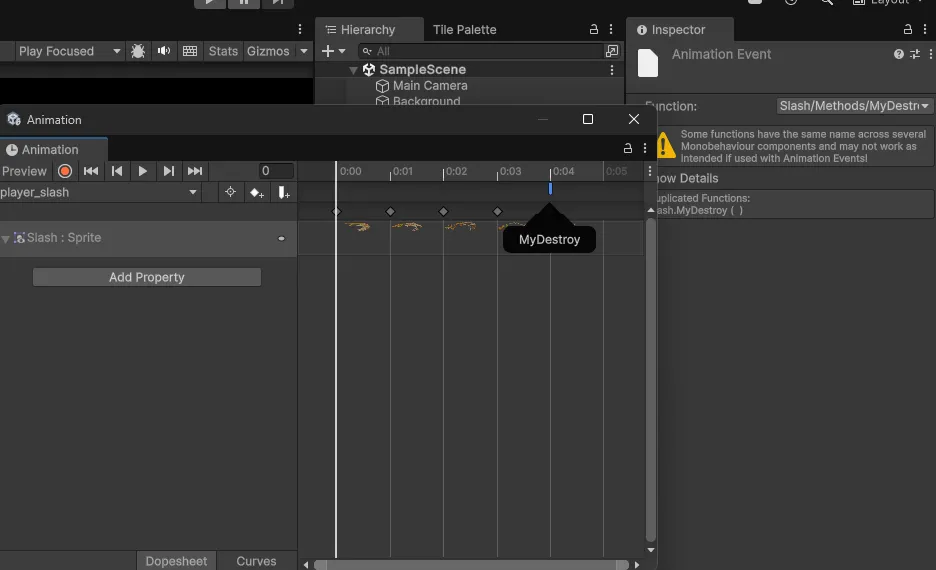Image resolution: width=936 pixels, height=570 pixels.
Task: Open the Hierarchy tab
Action: [x=368, y=30]
